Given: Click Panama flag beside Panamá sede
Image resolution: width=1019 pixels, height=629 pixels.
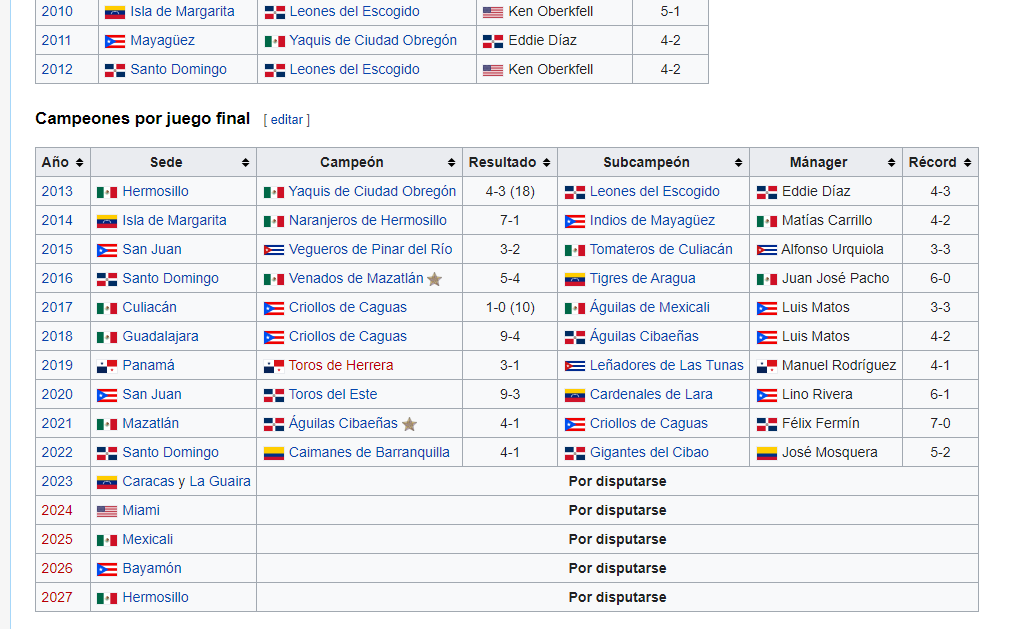Looking at the screenshot, I should (x=107, y=366).
